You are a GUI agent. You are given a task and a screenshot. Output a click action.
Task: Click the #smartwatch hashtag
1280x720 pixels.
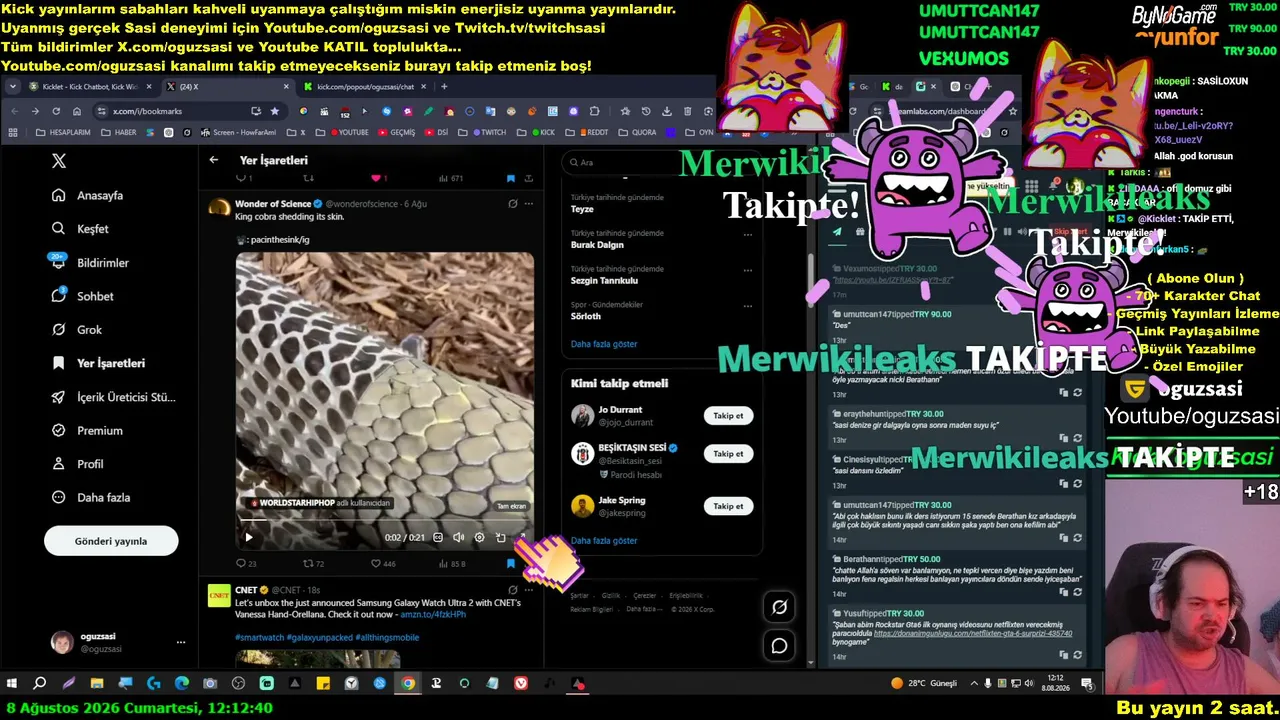click(259, 637)
